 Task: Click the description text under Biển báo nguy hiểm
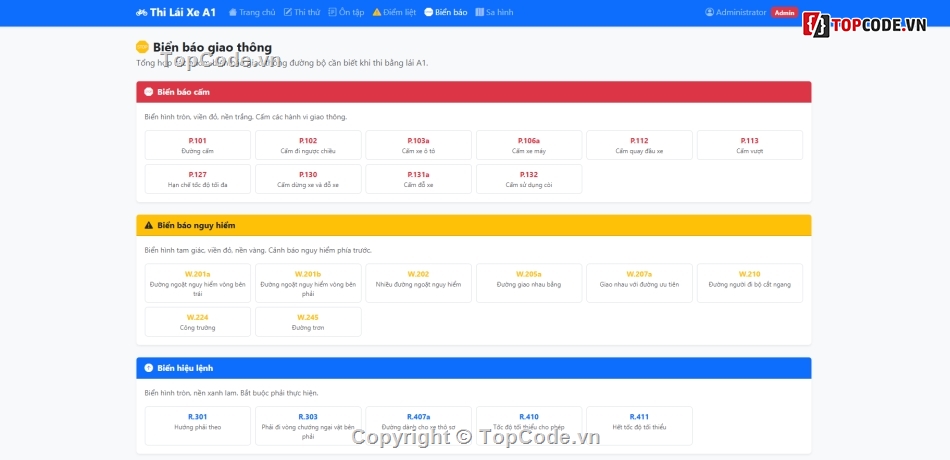[x=258, y=250]
